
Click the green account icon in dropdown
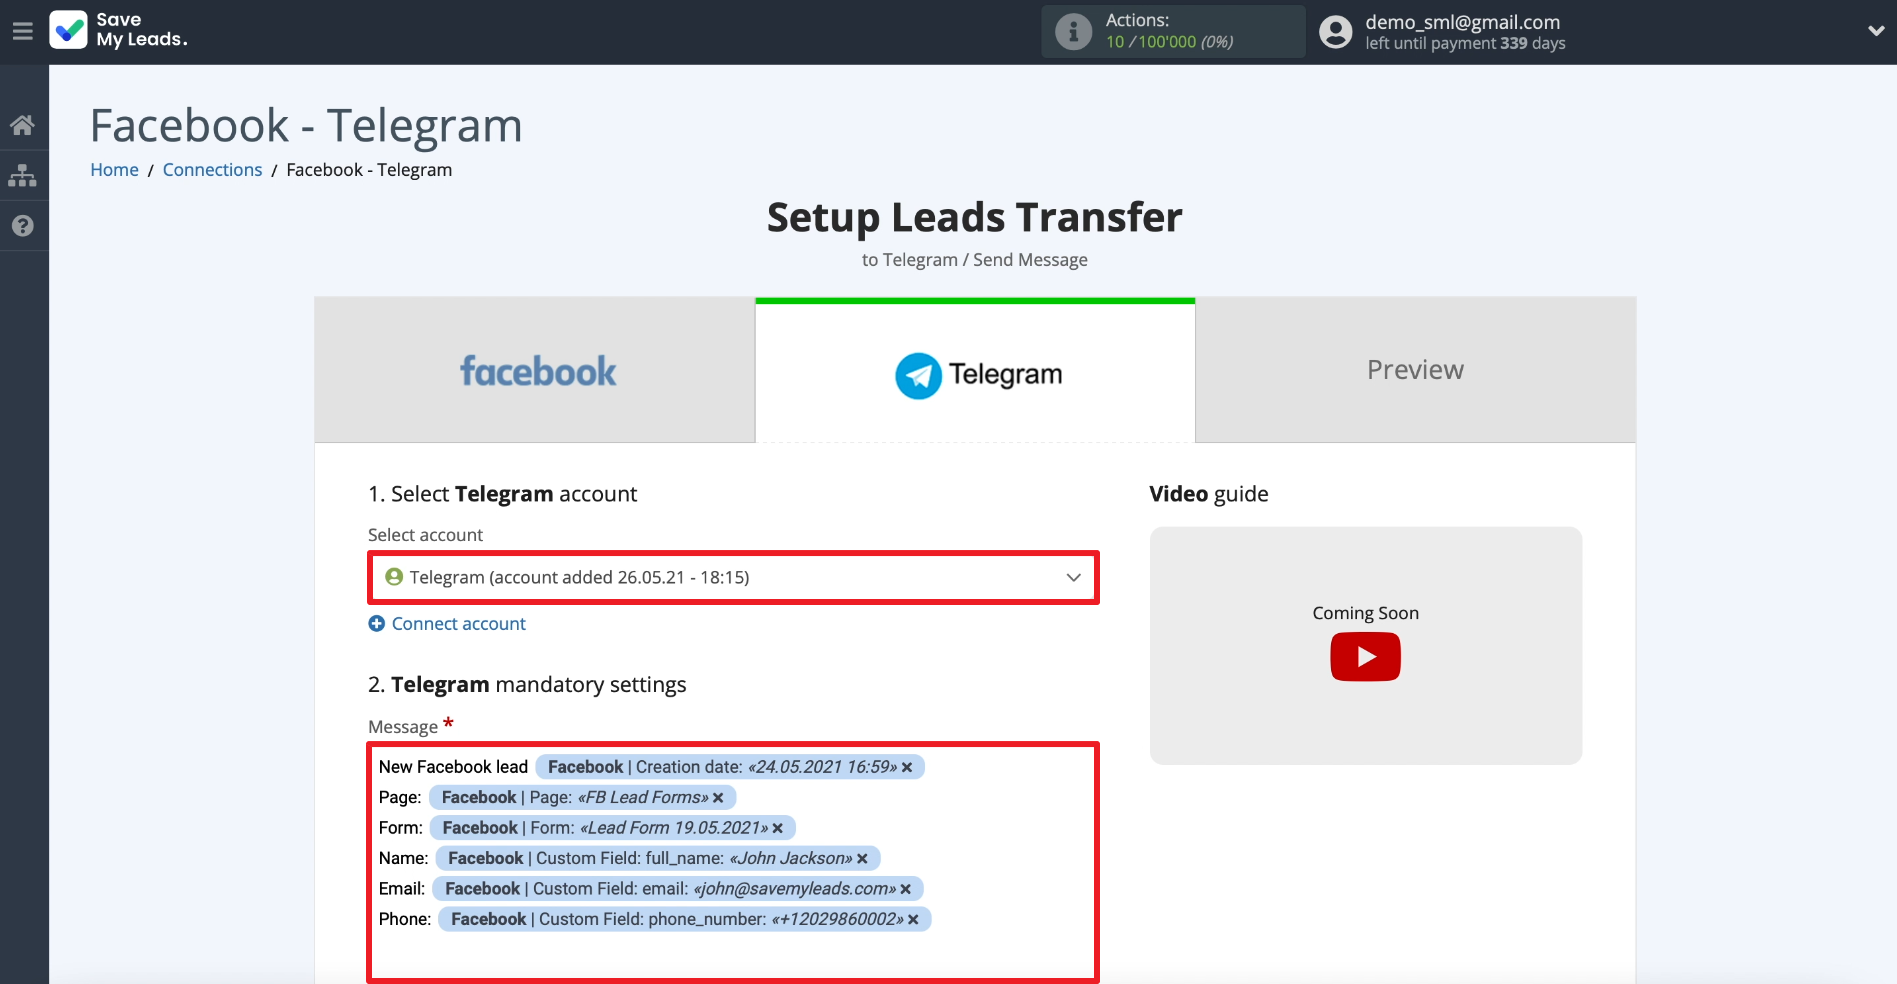point(394,577)
